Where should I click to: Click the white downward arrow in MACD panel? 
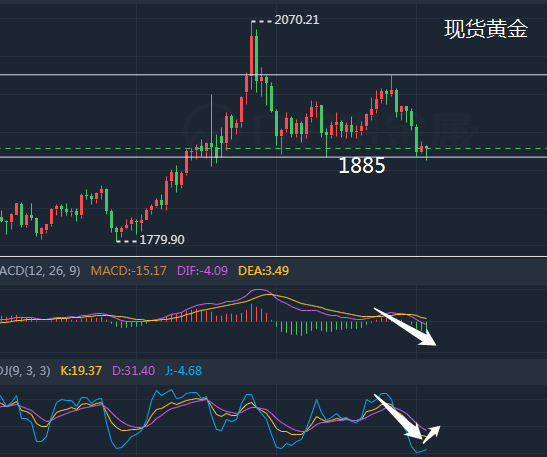click(405, 327)
